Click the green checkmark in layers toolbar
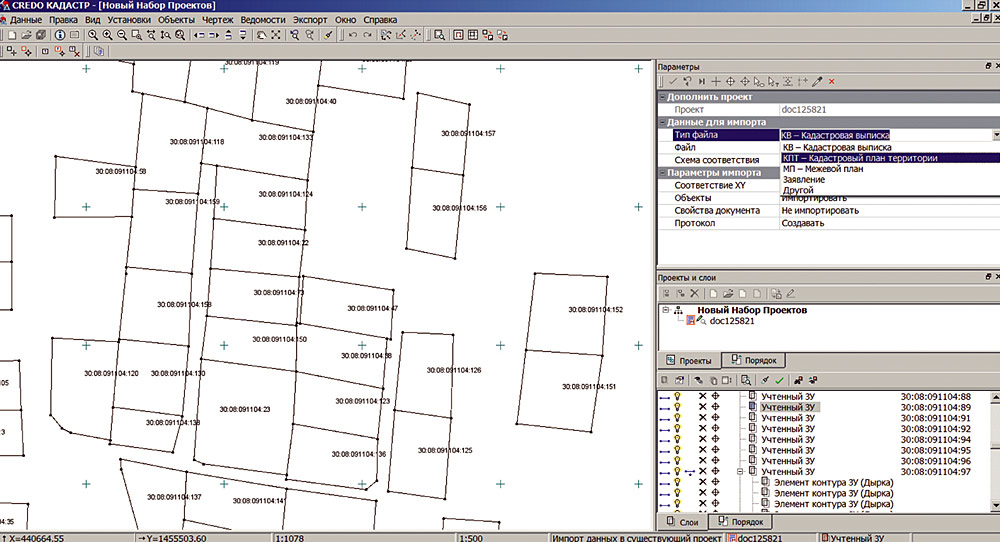Image resolution: width=1000 pixels, height=542 pixels. tap(779, 380)
